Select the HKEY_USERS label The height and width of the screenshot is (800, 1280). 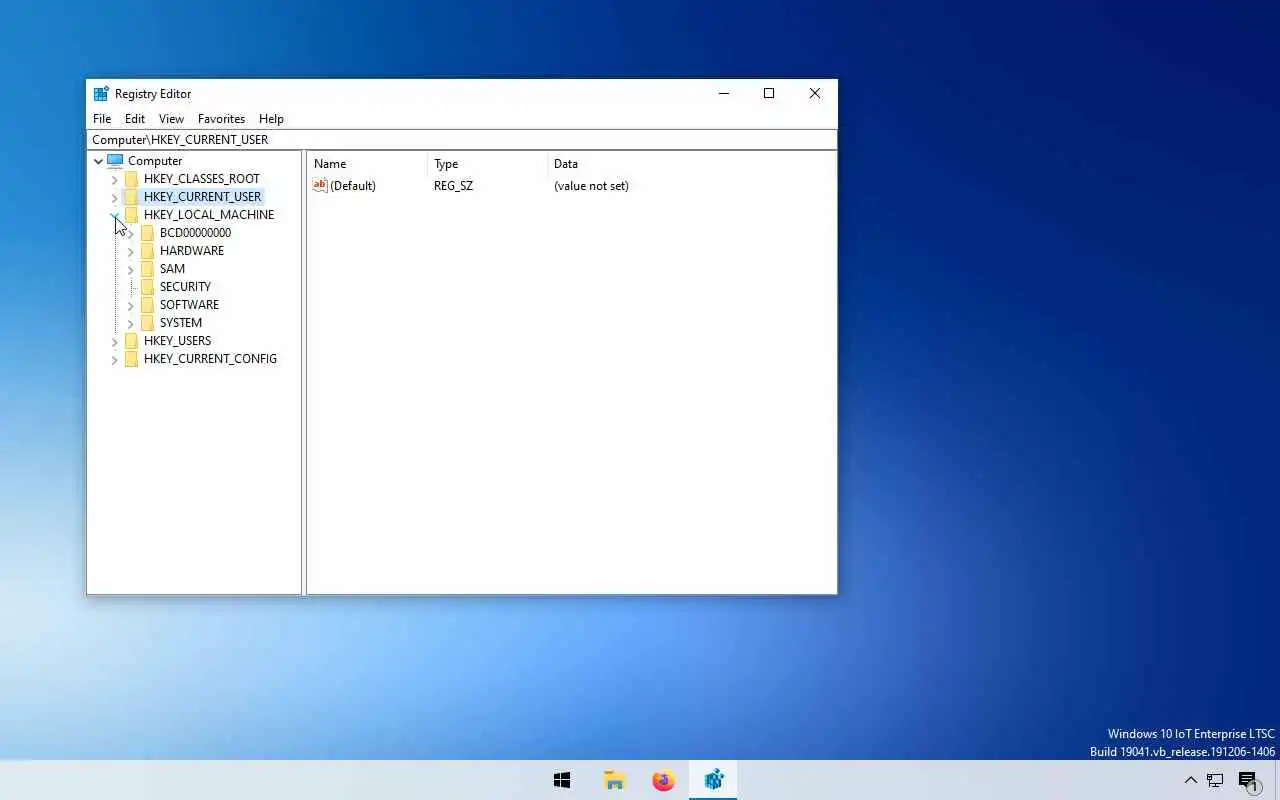[x=177, y=341]
